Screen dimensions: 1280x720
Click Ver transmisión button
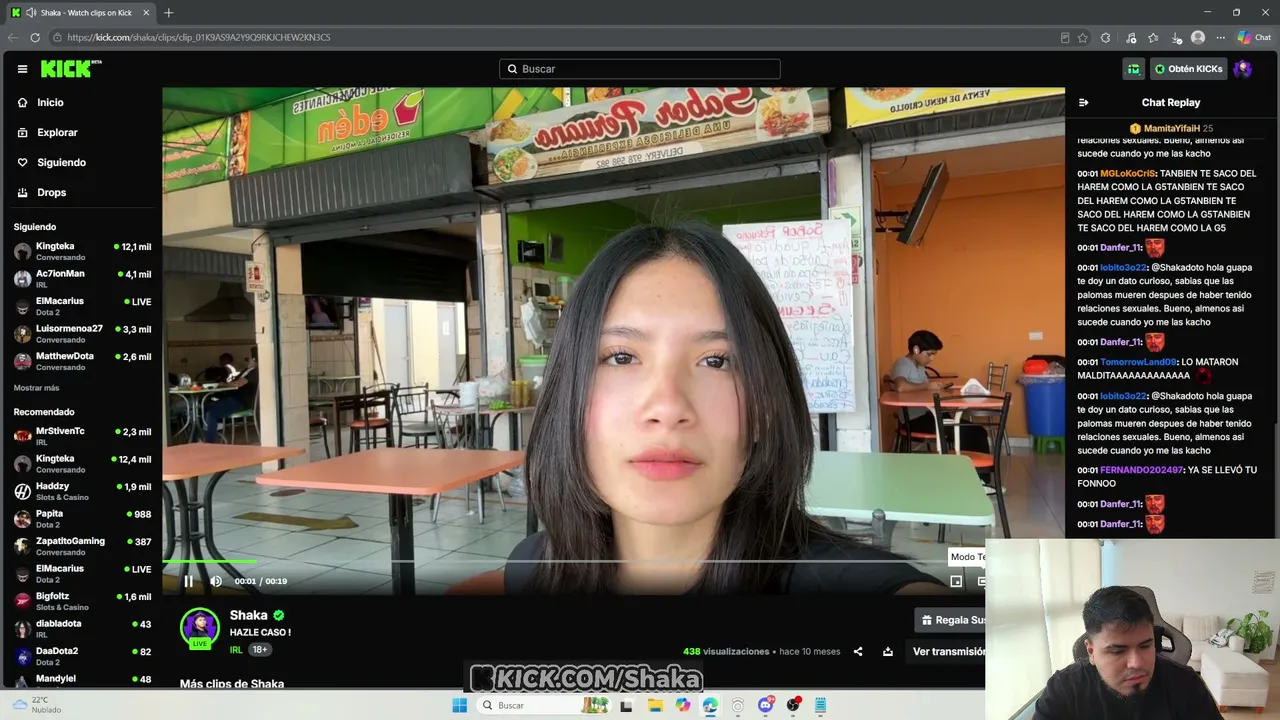coord(948,652)
